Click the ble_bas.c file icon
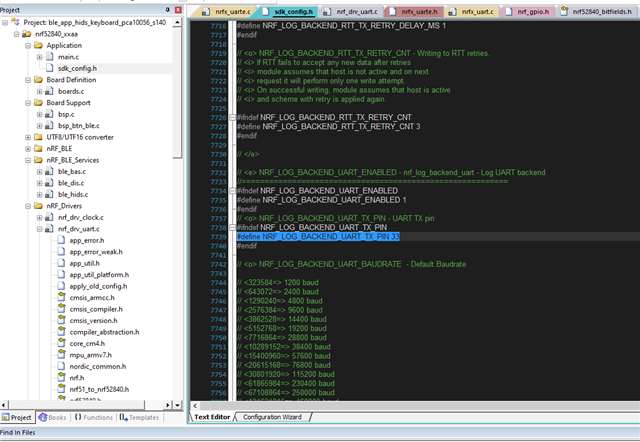 click(x=49, y=171)
